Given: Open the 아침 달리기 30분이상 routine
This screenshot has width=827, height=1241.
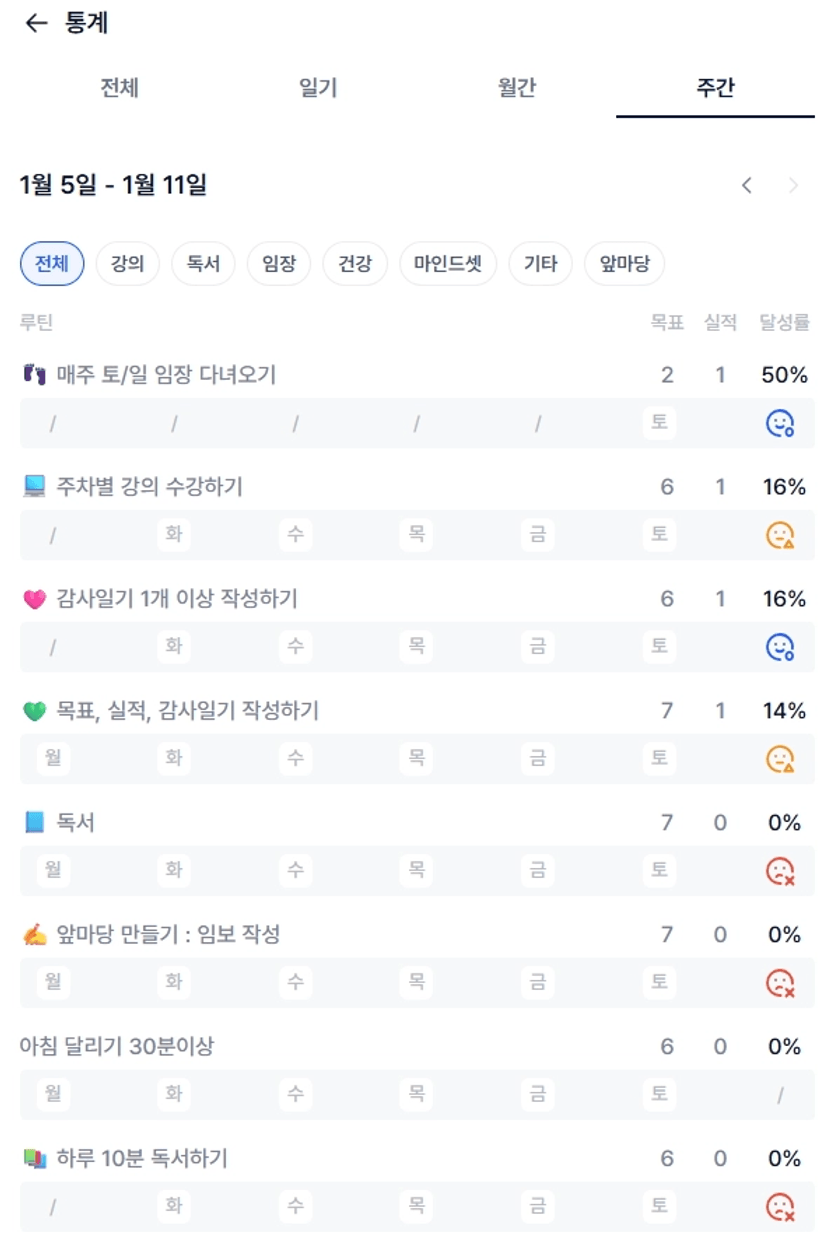Looking at the screenshot, I should [117, 1047].
